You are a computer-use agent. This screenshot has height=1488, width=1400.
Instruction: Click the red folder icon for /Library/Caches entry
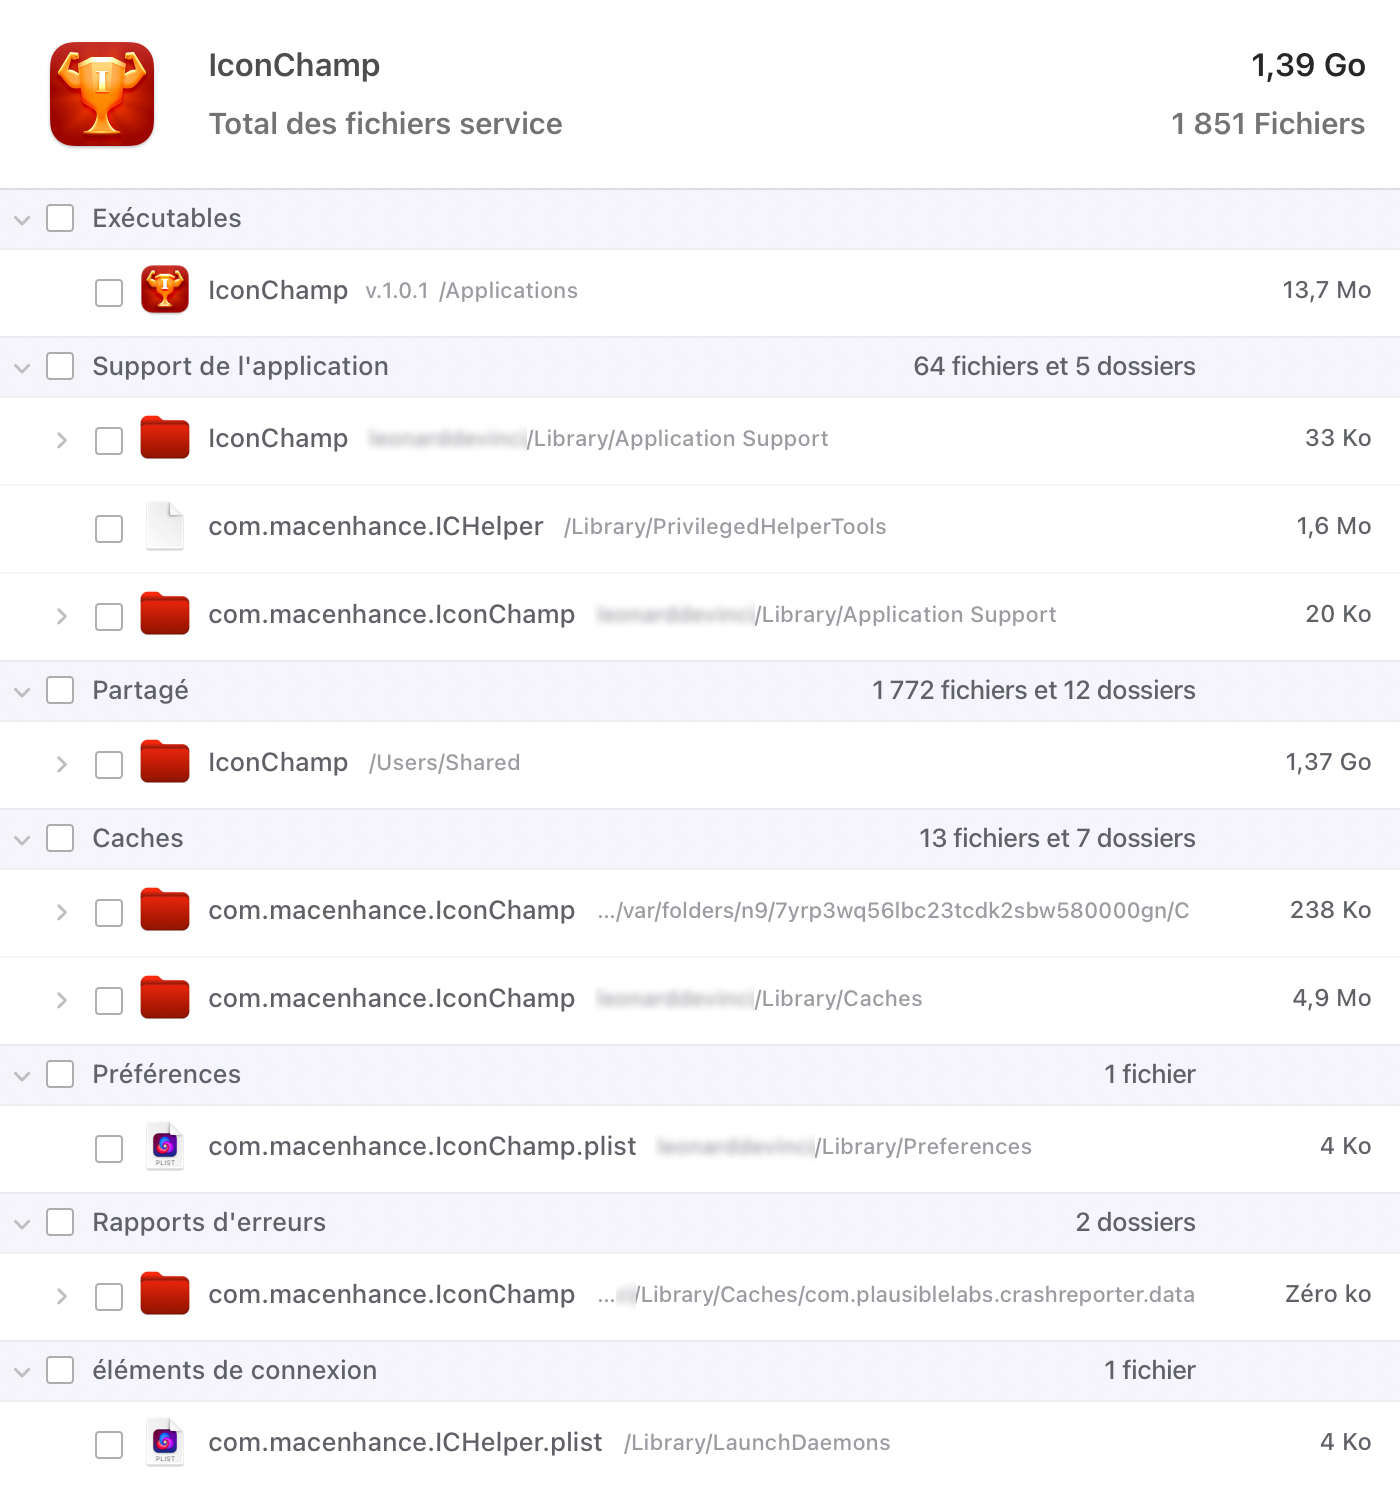click(165, 998)
